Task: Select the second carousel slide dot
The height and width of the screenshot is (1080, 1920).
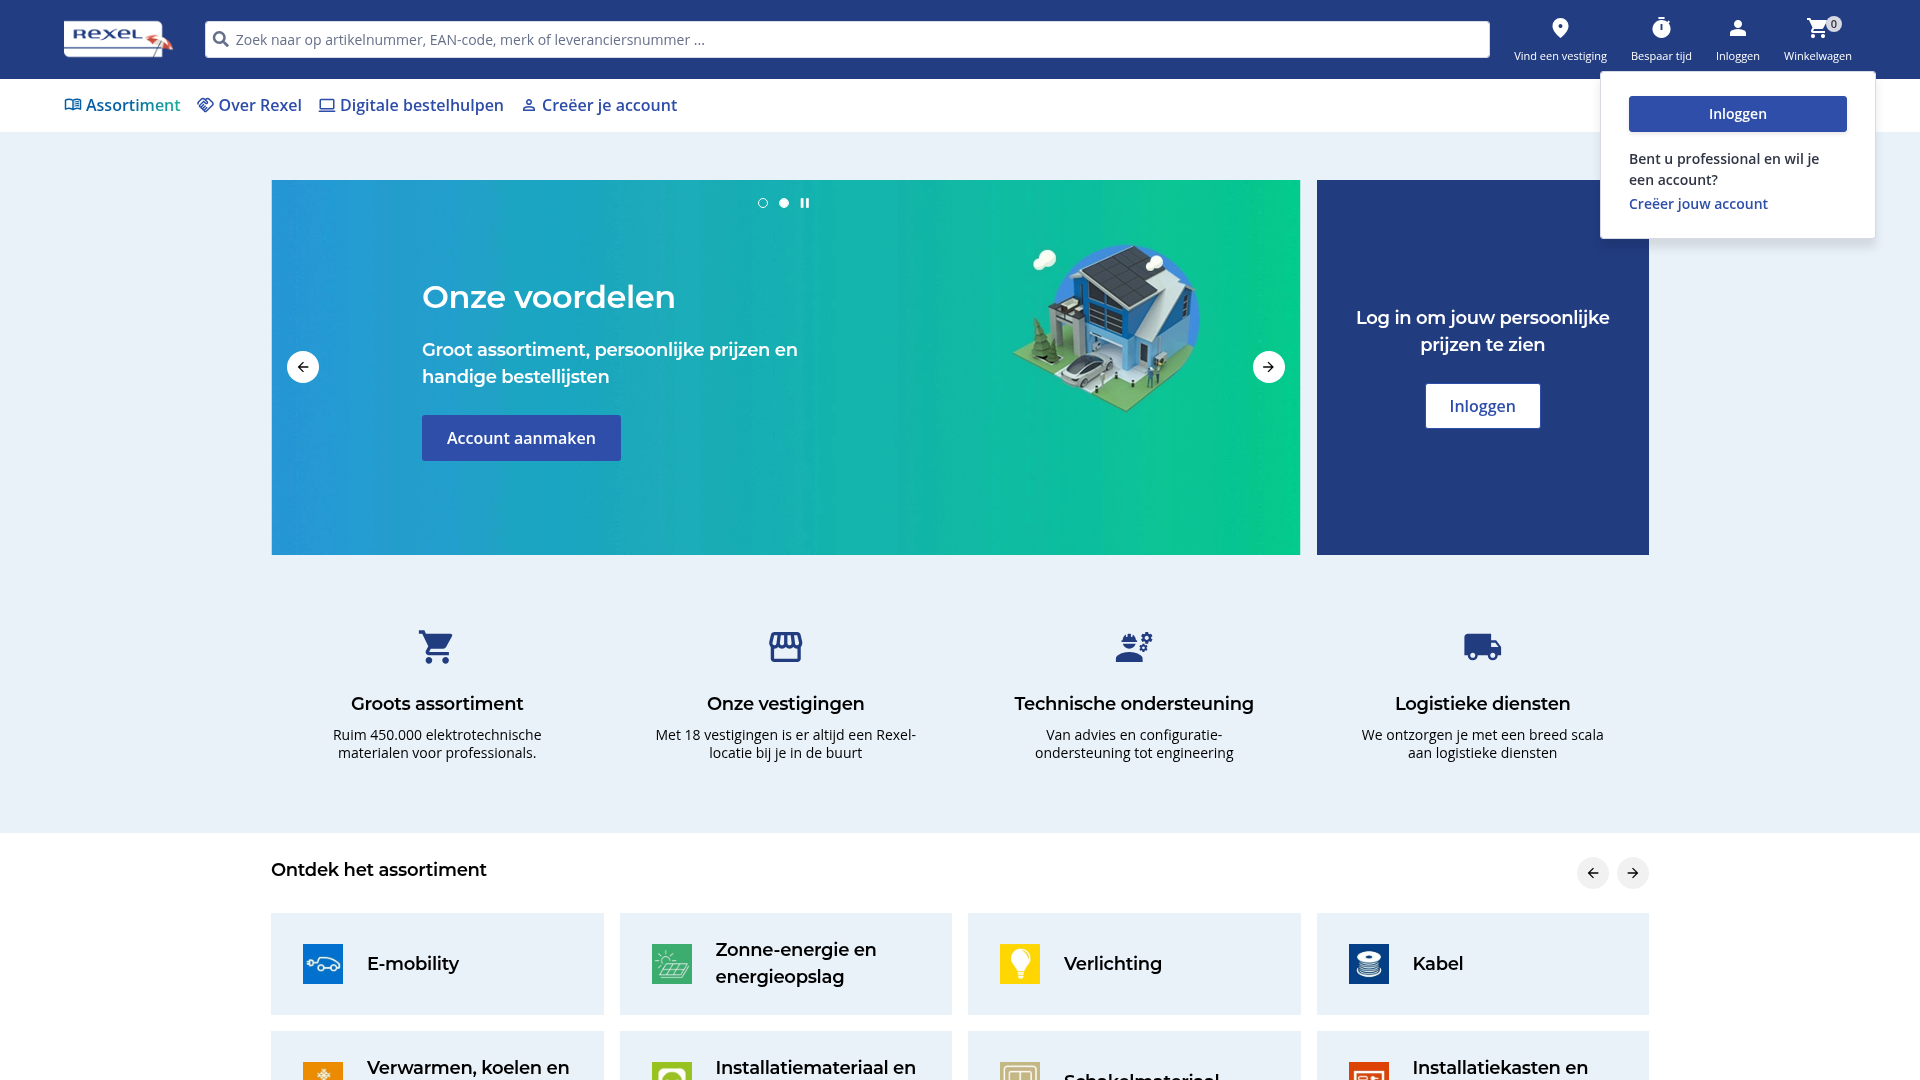Action: pos(784,203)
